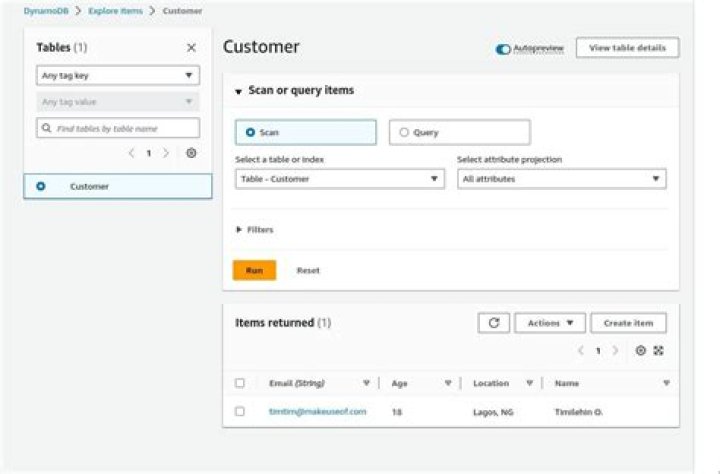Check the select-all items checkbox
Viewport: 720px width, 474px height.
(240, 383)
